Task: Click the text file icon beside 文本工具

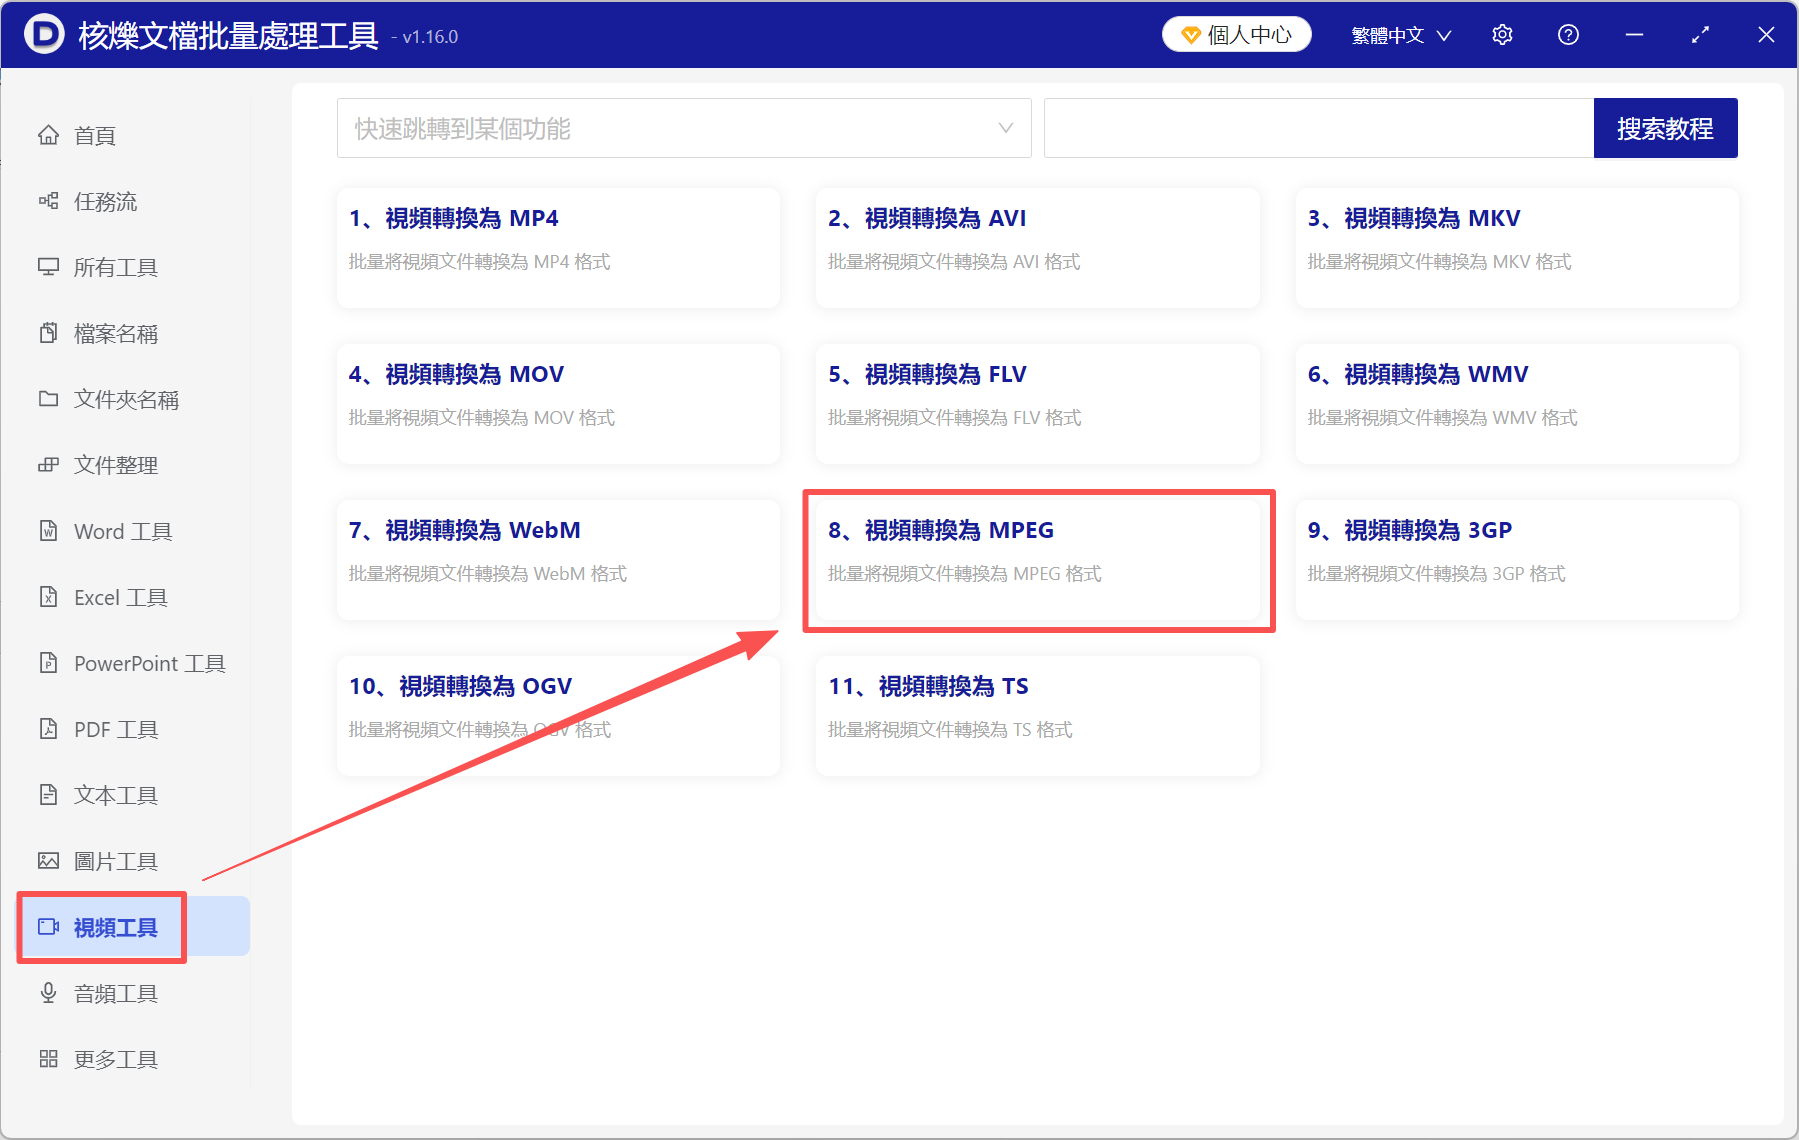Action: pyautogui.click(x=48, y=795)
